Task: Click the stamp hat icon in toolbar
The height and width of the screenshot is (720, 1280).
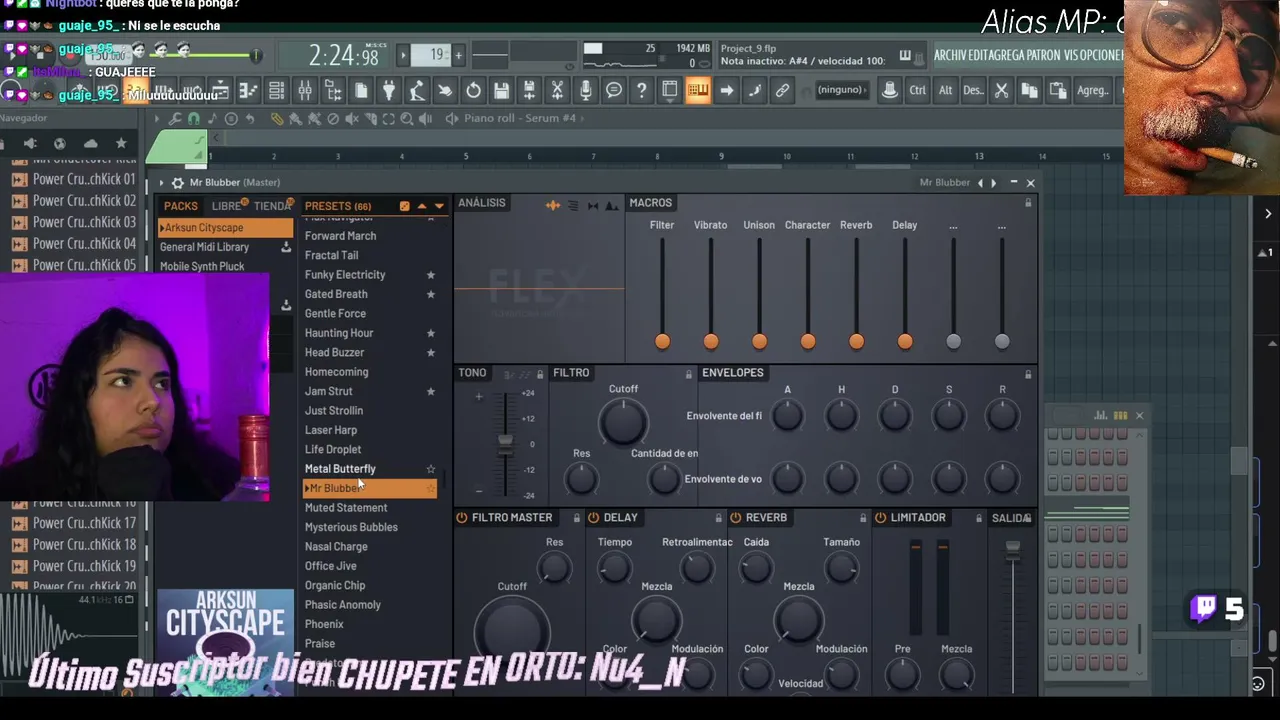Action: point(889,90)
